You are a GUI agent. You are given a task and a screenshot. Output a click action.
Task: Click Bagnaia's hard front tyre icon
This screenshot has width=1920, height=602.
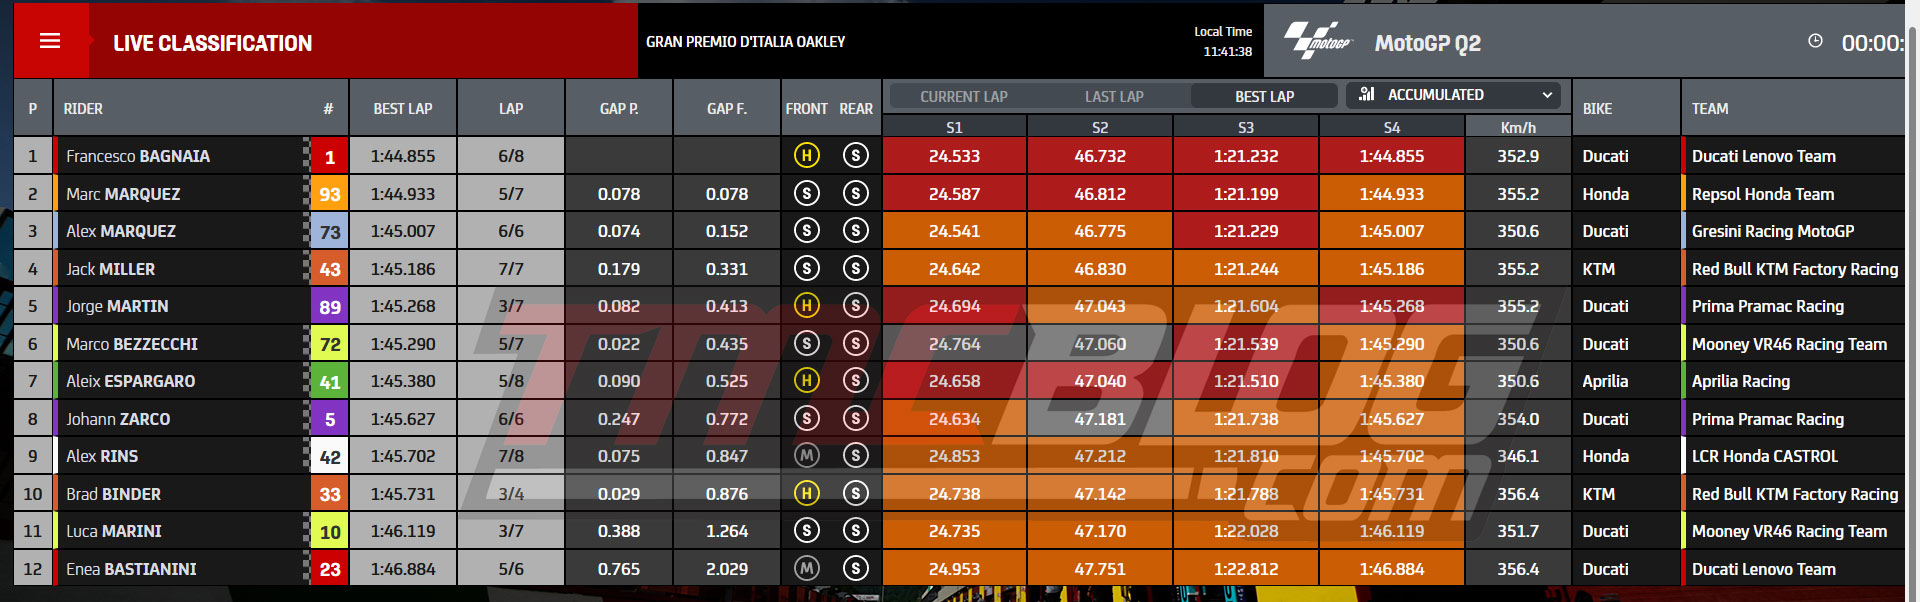[x=806, y=155]
